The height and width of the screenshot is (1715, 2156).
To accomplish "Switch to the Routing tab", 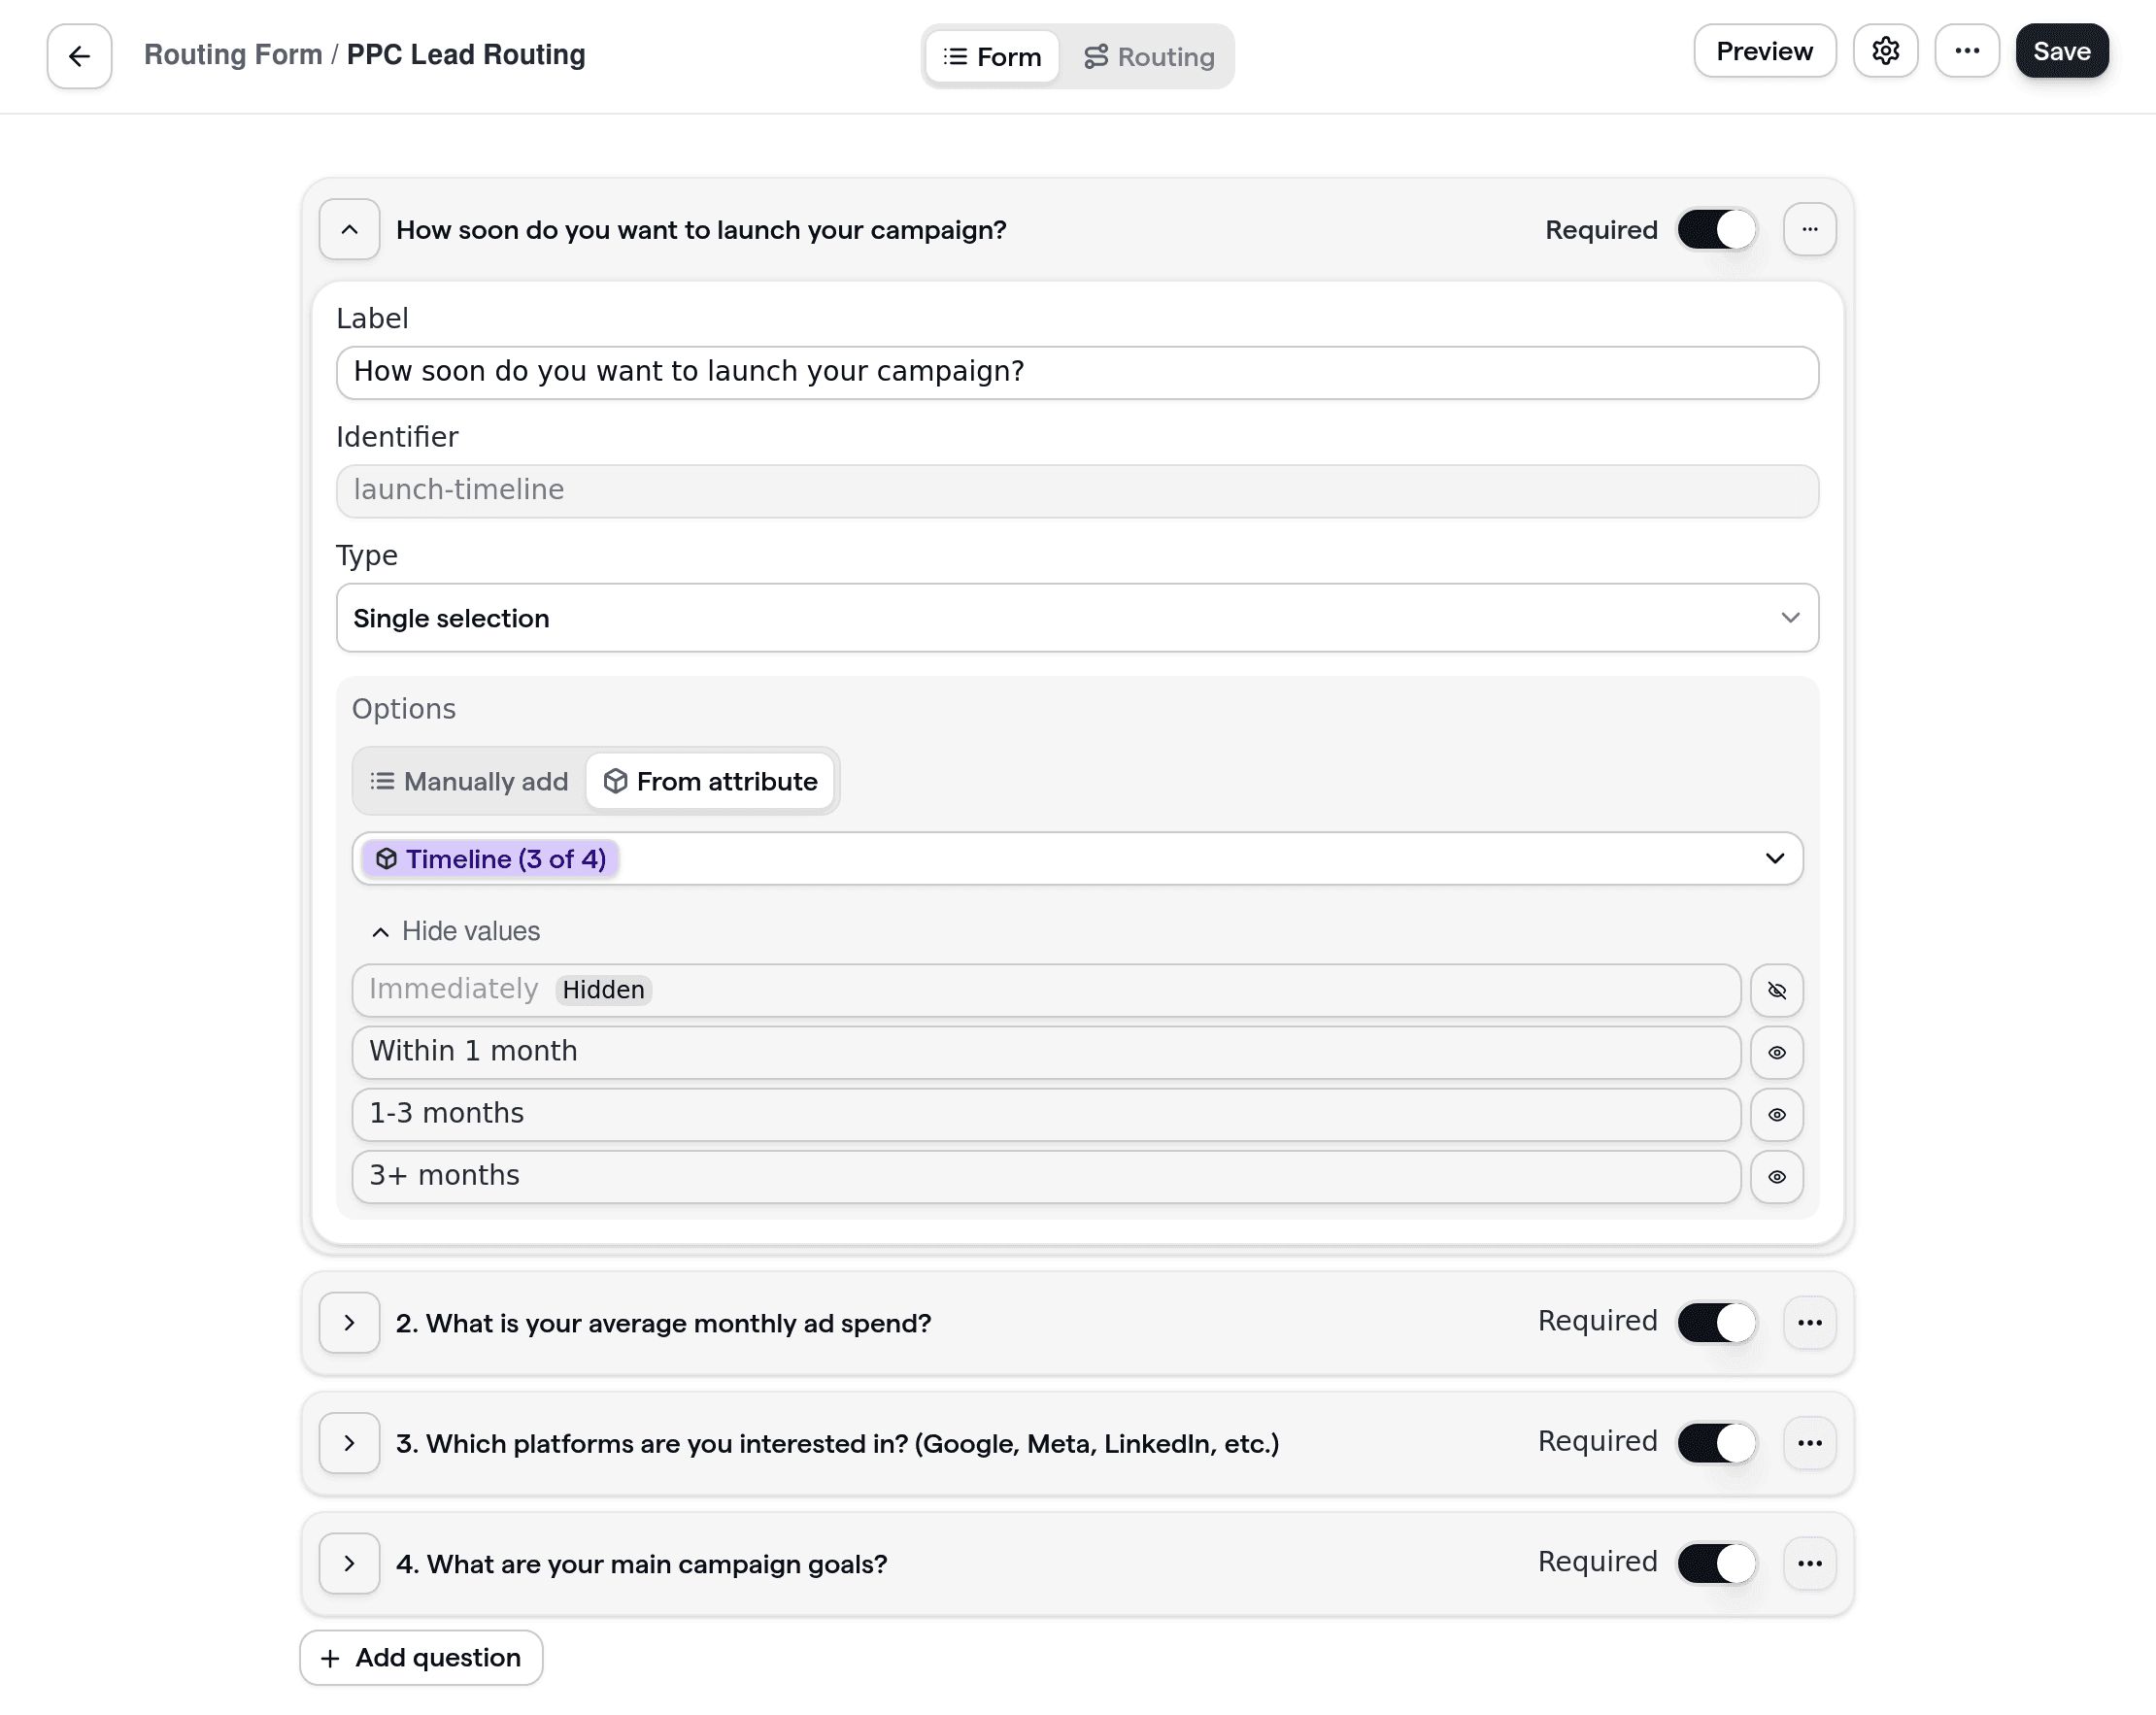I will coord(1149,56).
